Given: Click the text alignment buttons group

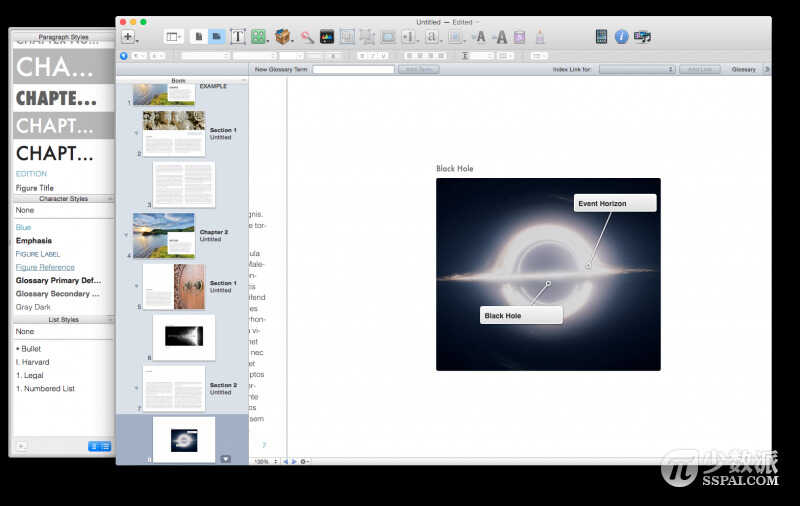Looking at the screenshot, I should point(425,56).
